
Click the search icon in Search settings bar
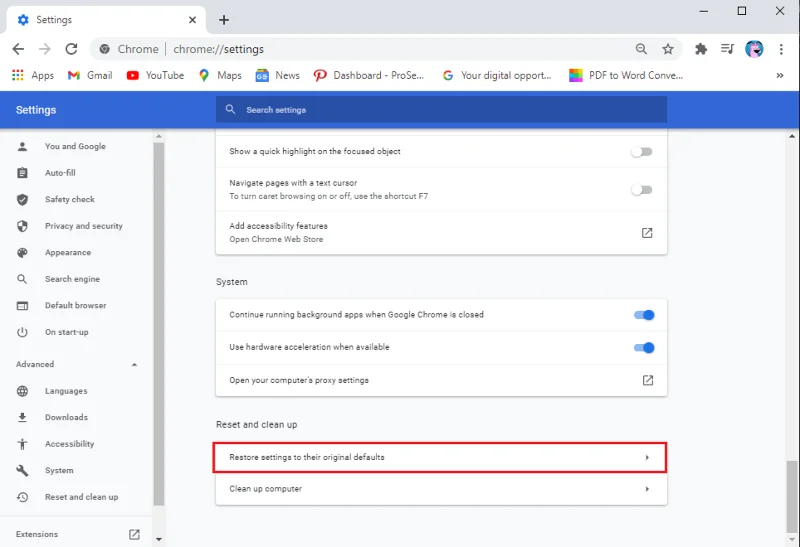[231, 109]
